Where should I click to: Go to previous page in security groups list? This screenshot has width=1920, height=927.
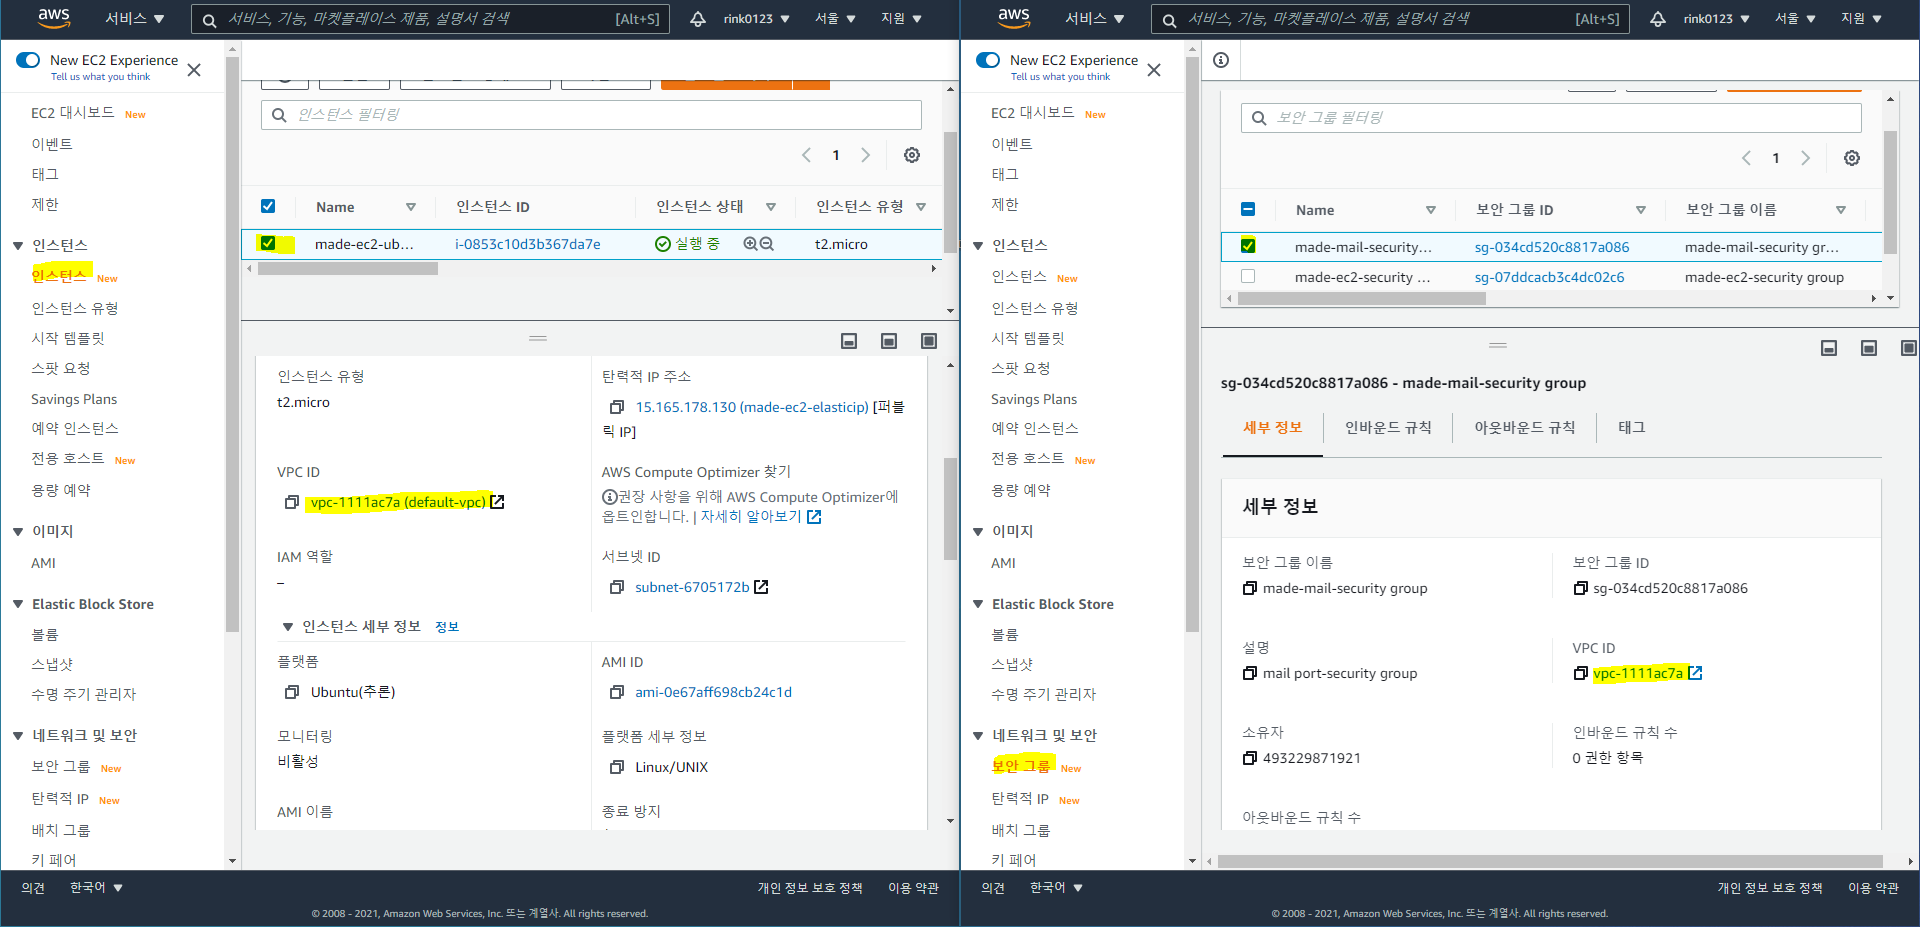click(x=1746, y=158)
